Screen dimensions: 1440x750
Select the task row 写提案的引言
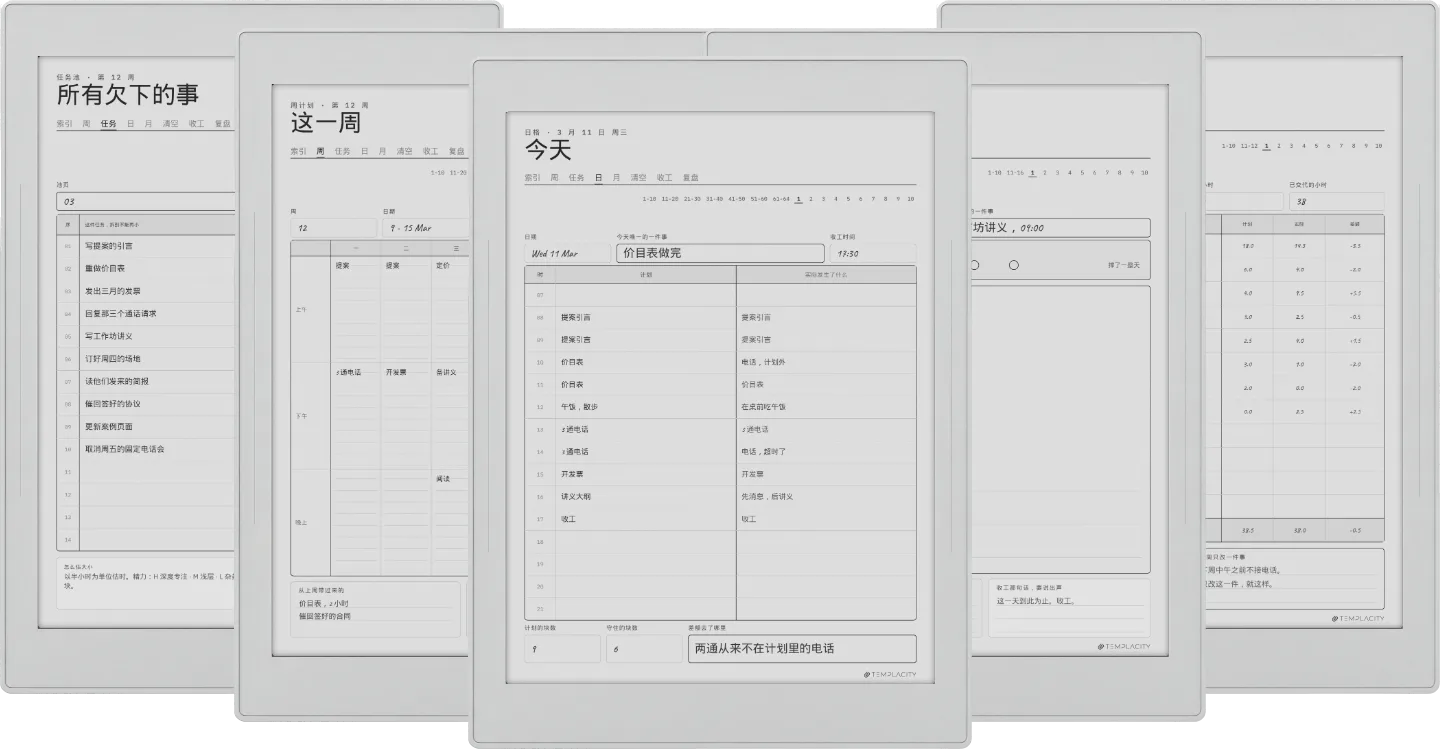coord(146,246)
